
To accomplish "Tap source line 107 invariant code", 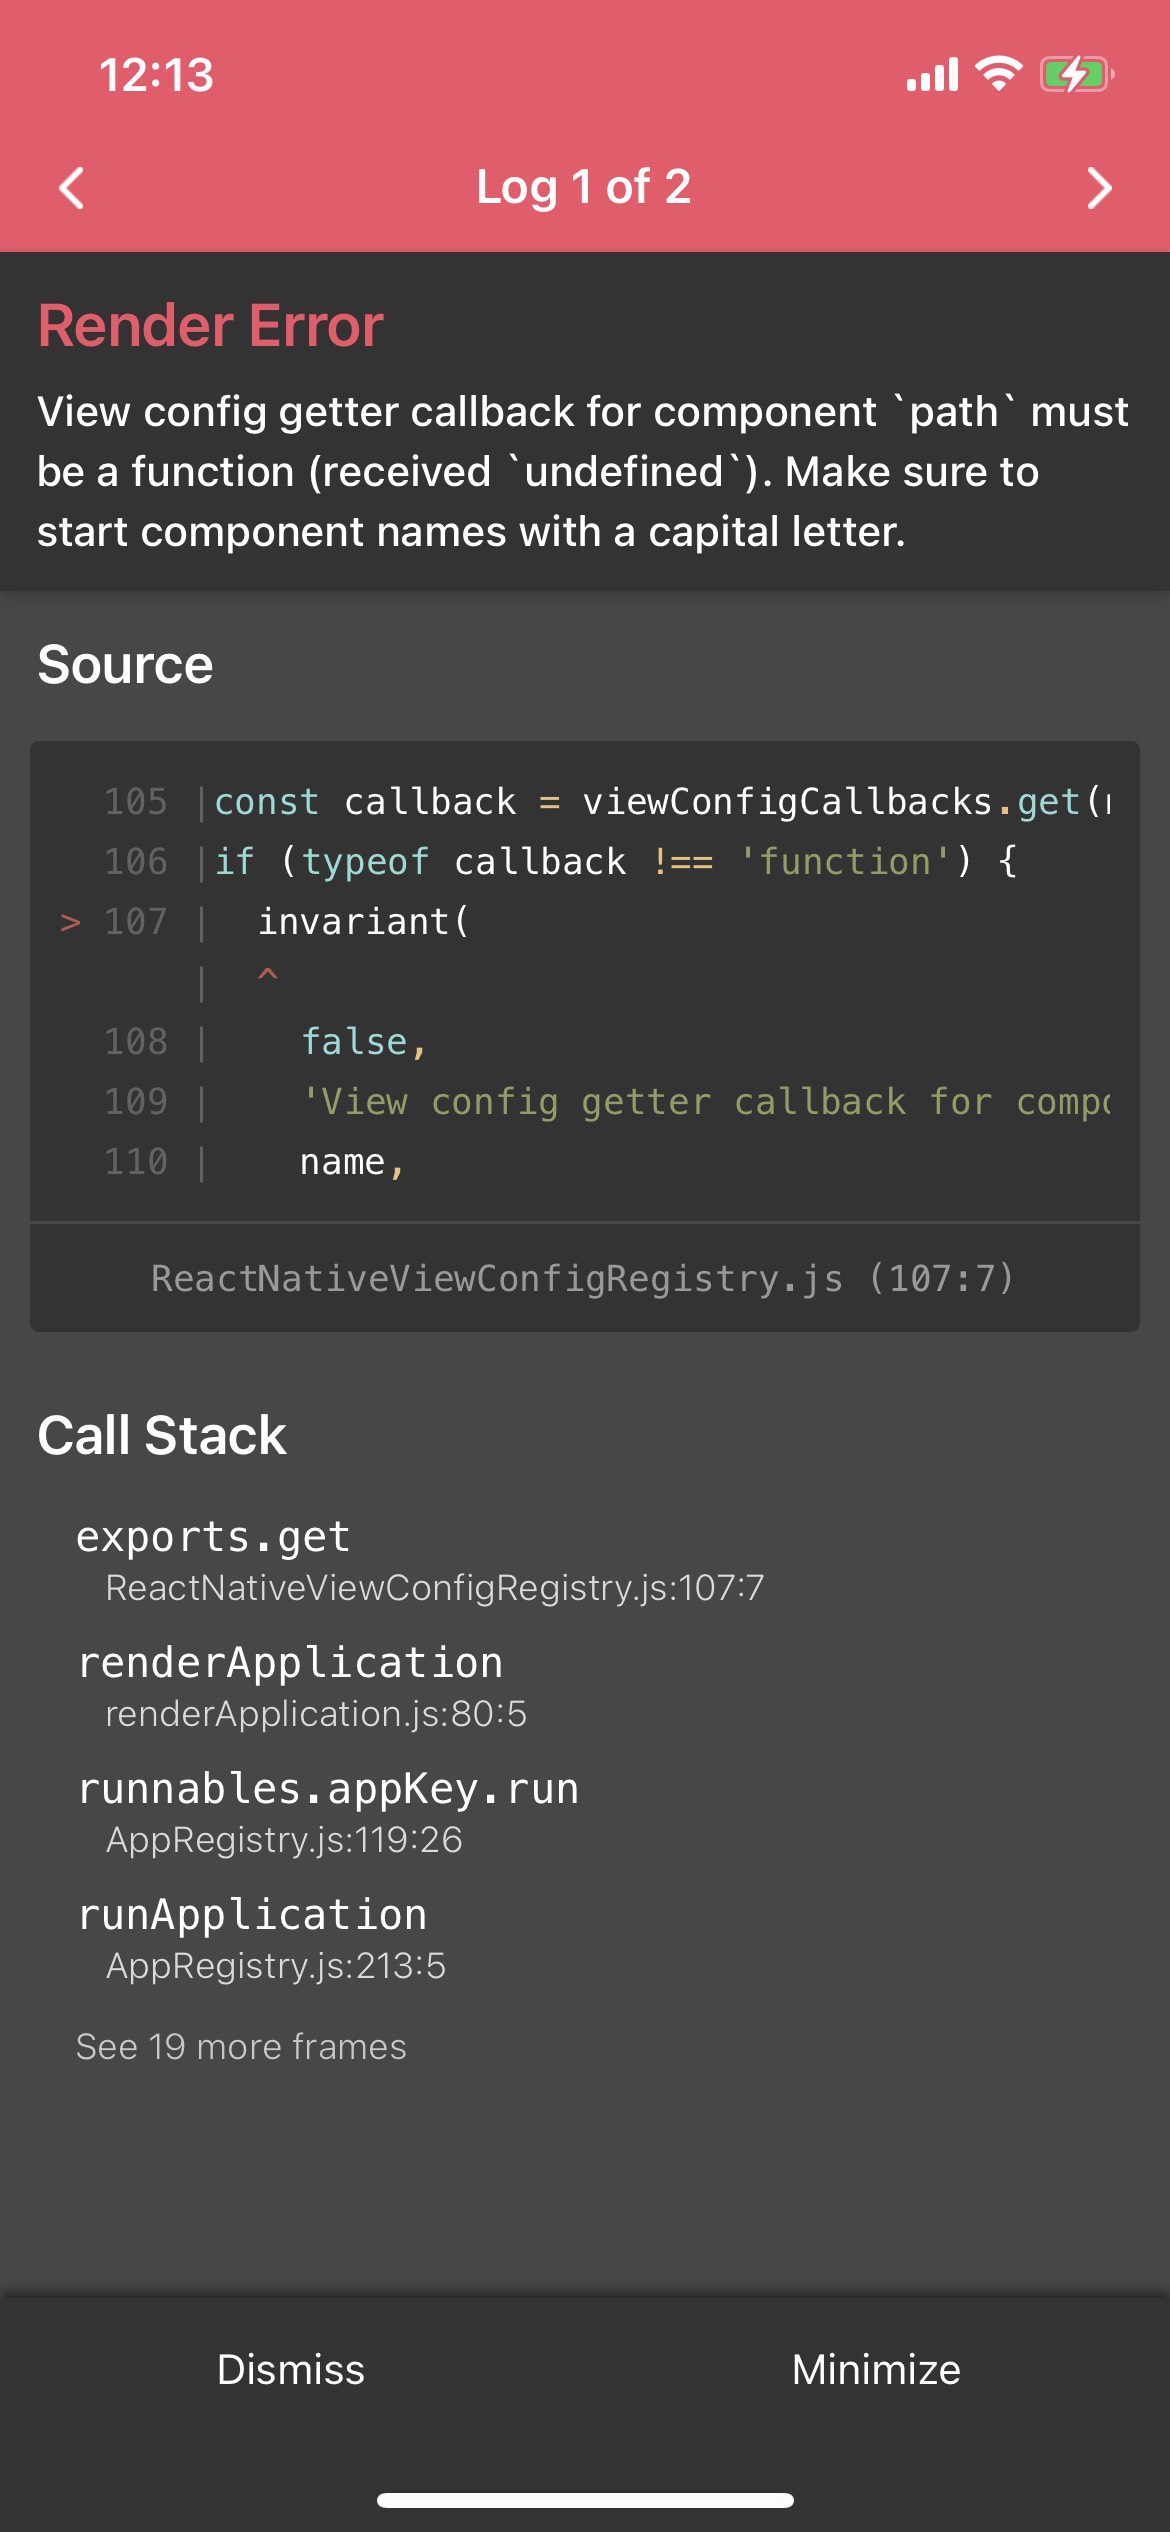I will [x=362, y=921].
